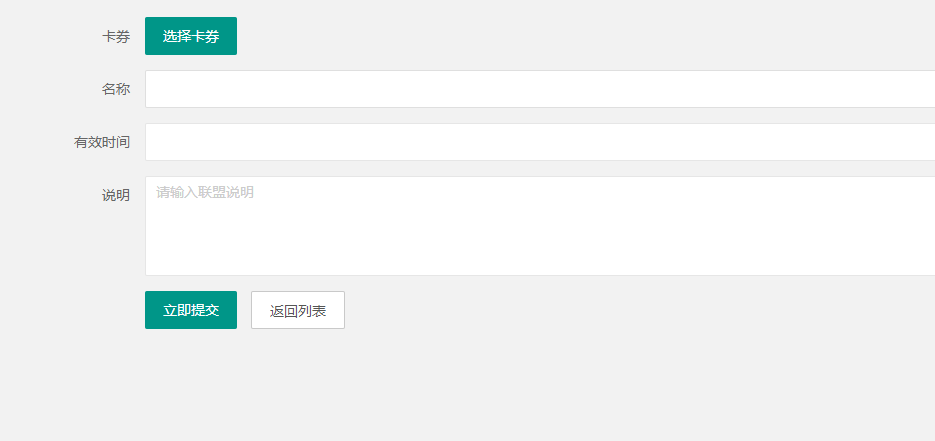
Task: Click the 请输入联盟说明 placeholder text
Action: 205,192
